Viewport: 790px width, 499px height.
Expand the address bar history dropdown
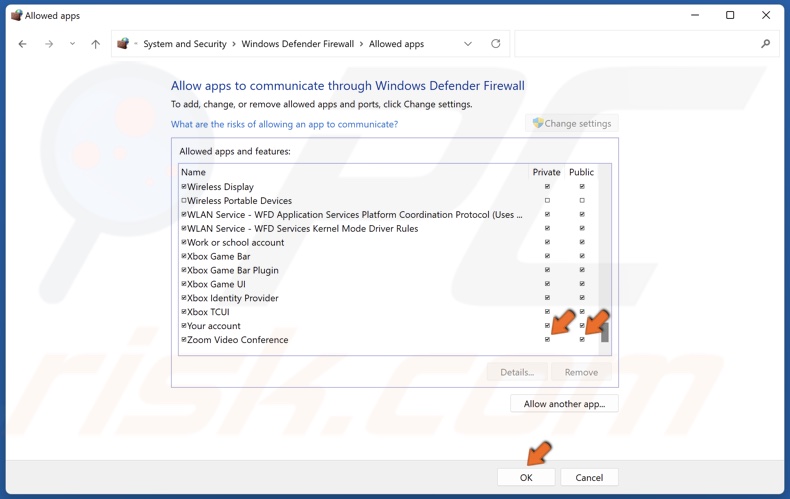click(468, 44)
